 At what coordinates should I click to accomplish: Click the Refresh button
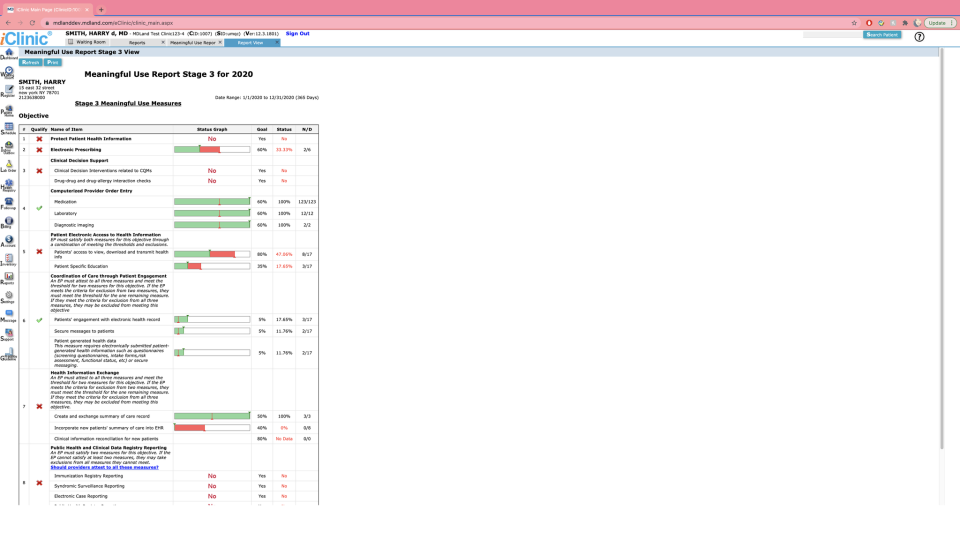click(x=30, y=62)
